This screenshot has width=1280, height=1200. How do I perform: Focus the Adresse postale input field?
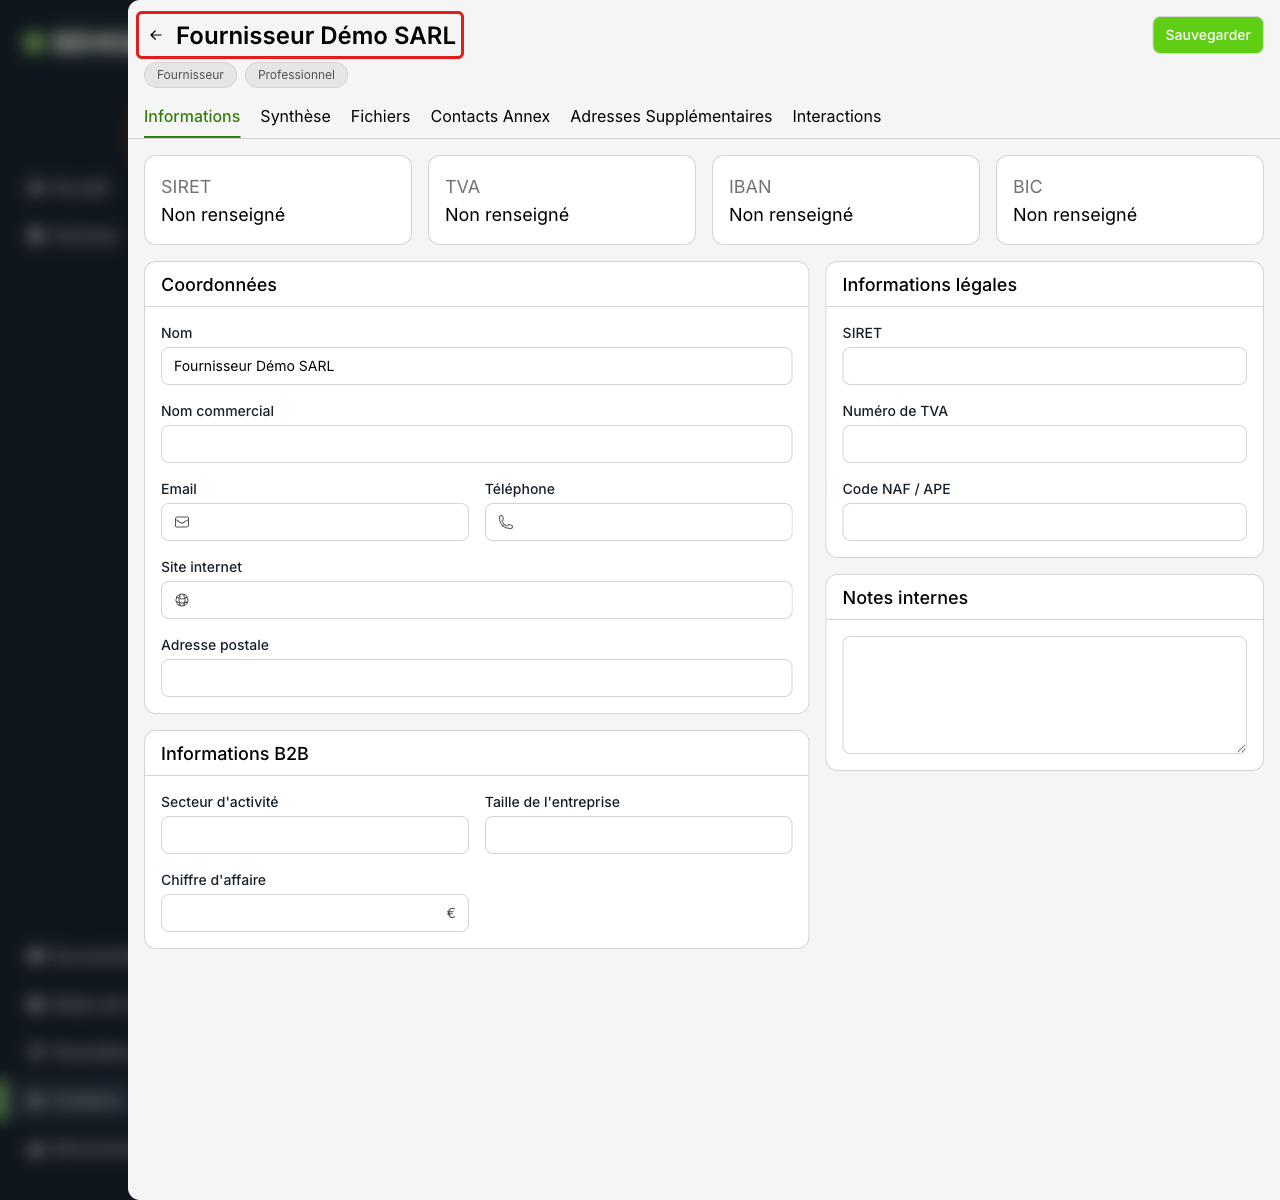(476, 678)
